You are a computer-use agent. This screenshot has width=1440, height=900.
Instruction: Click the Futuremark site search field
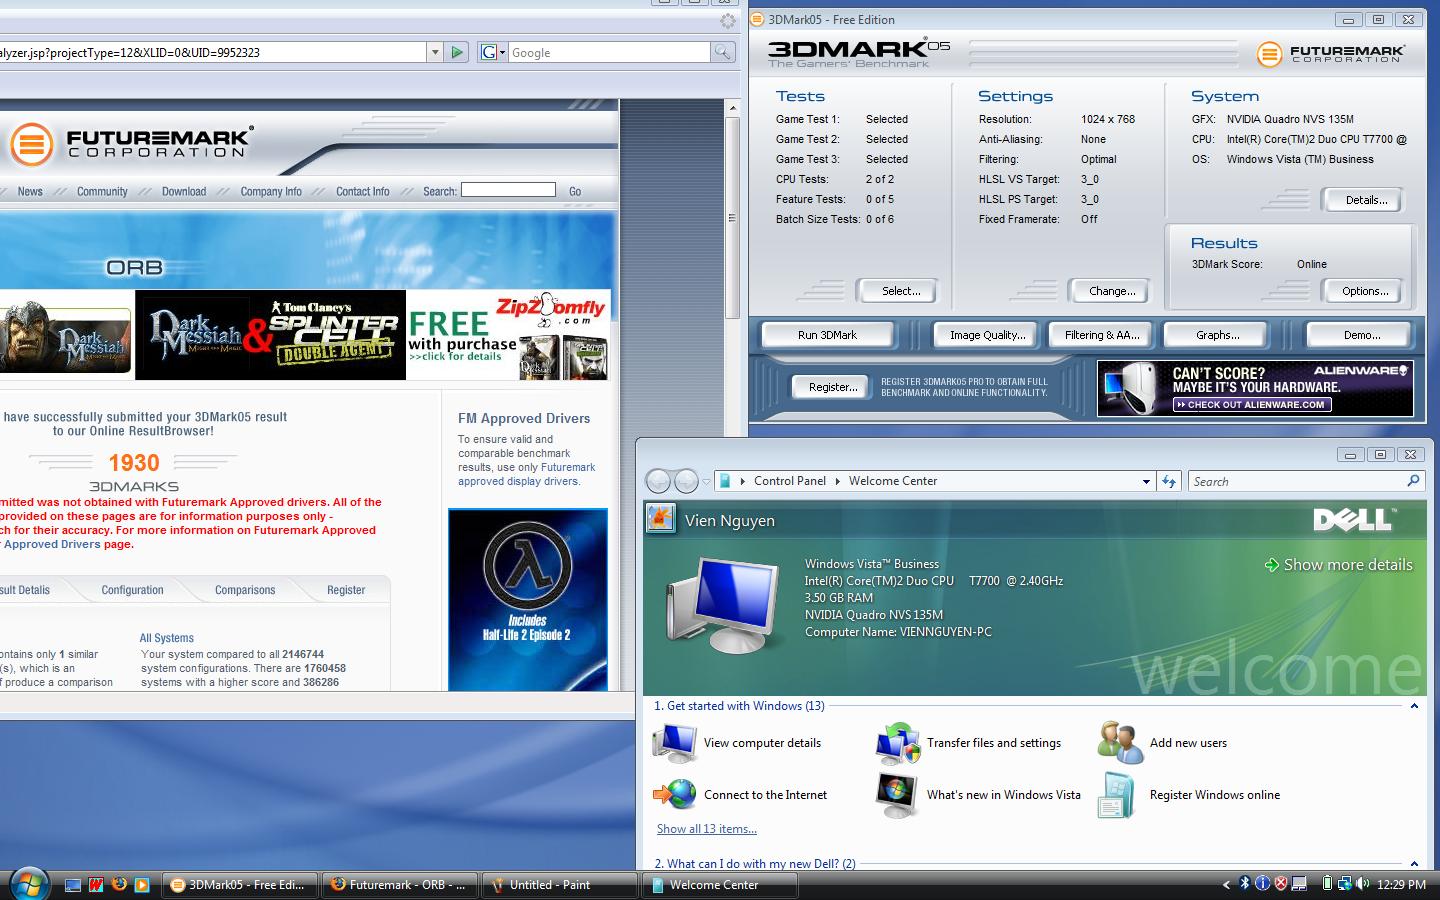coord(508,190)
